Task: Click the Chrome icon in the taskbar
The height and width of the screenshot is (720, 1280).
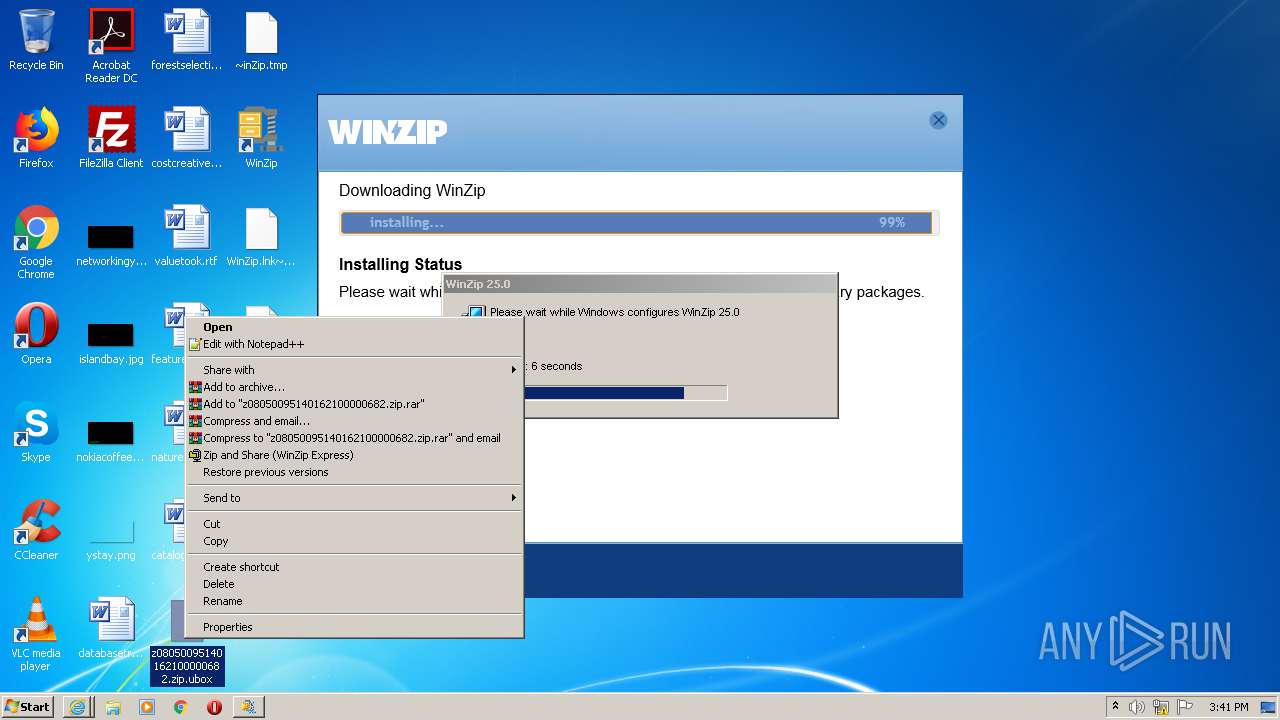Action: click(x=181, y=707)
